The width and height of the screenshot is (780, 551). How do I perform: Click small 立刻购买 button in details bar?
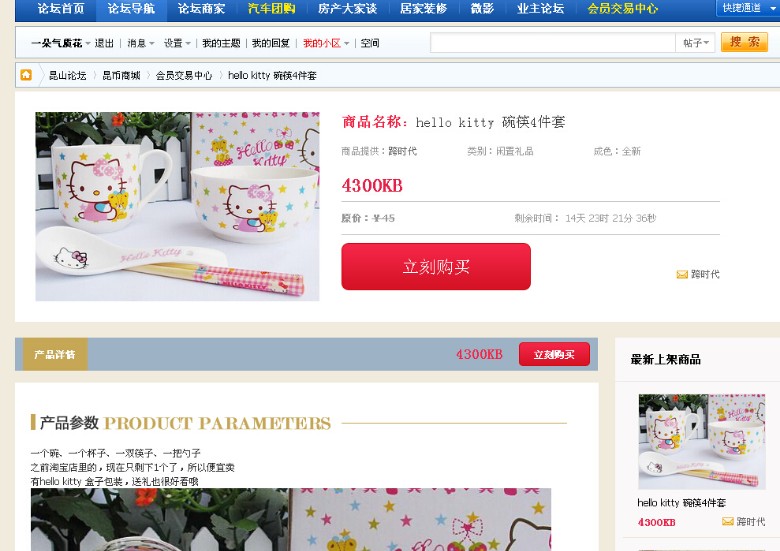(x=554, y=355)
